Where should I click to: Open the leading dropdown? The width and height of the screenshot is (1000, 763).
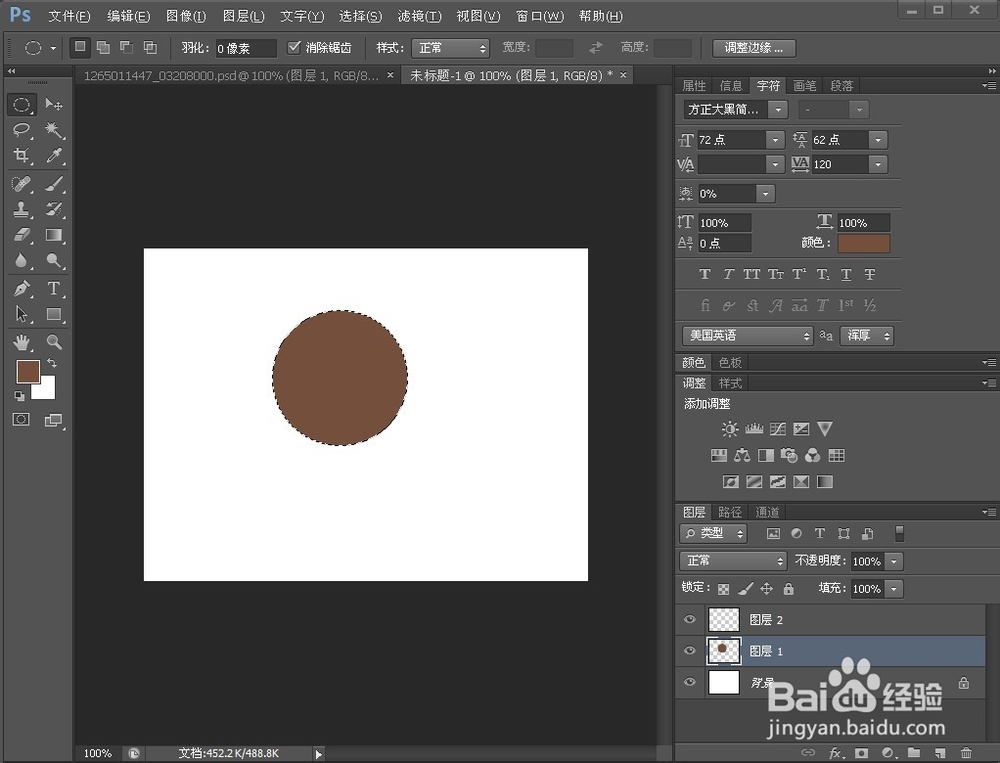[878, 140]
